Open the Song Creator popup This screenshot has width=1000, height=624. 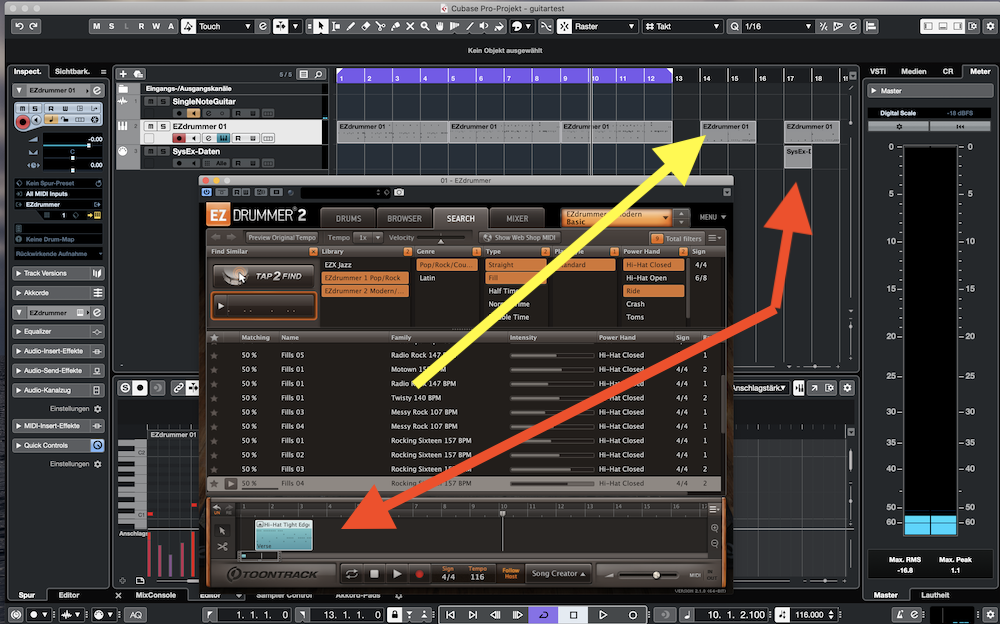pos(559,574)
